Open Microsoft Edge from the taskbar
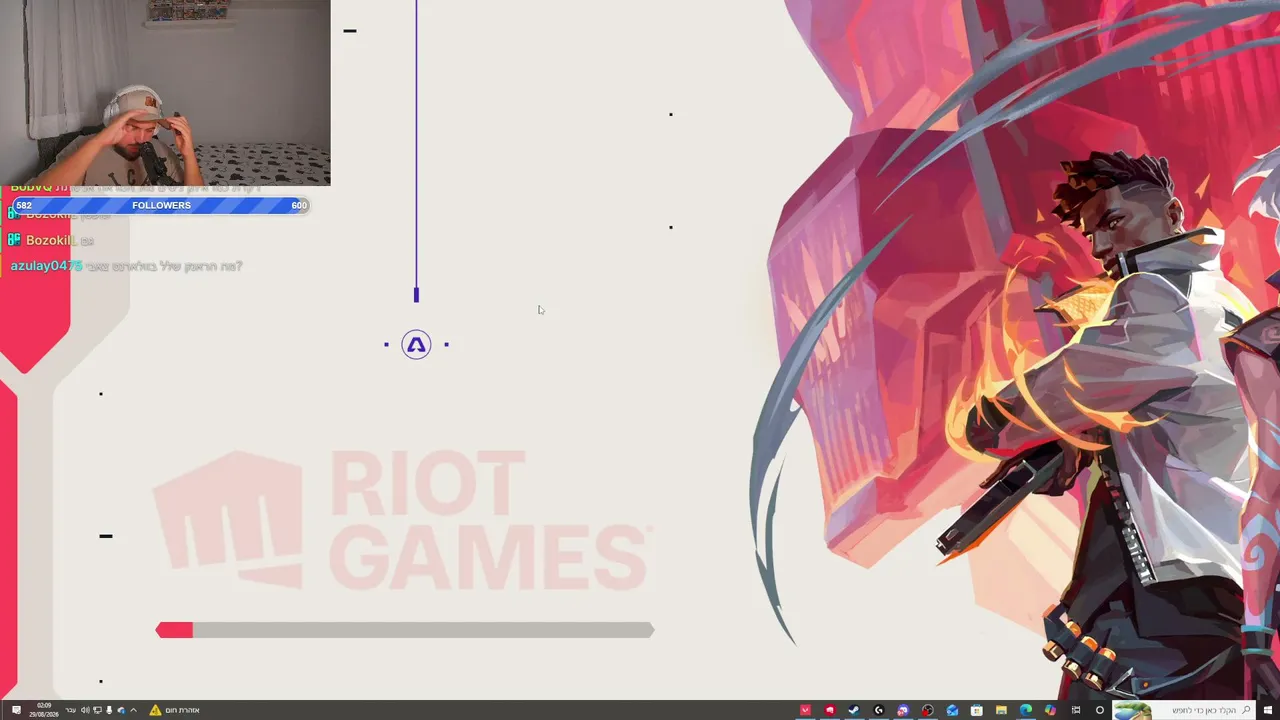The height and width of the screenshot is (720, 1280). tap(1026, 710)
